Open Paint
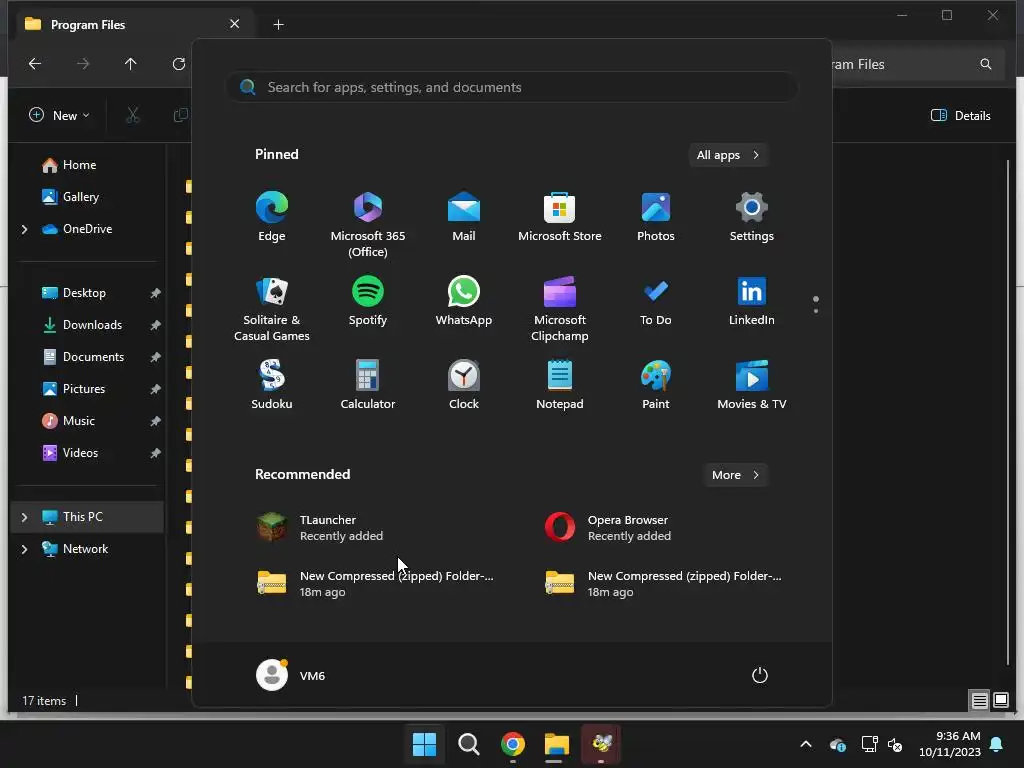This screenshot has width=1024, height=768. (656, 385)
